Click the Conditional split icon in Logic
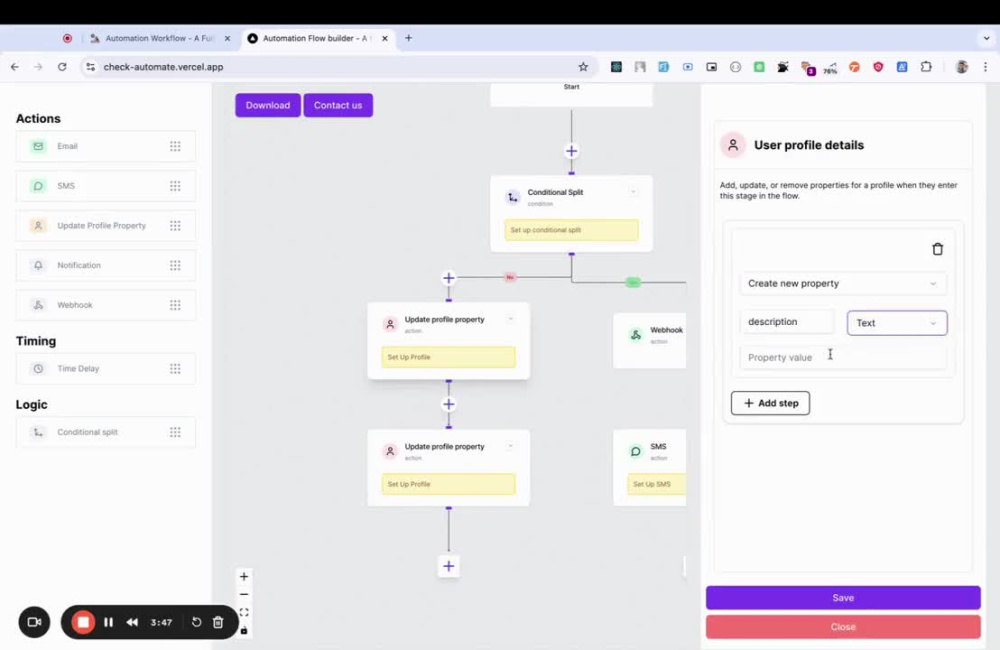The width and height of the screenshot is (1000, 650). [x=38, y=432]
